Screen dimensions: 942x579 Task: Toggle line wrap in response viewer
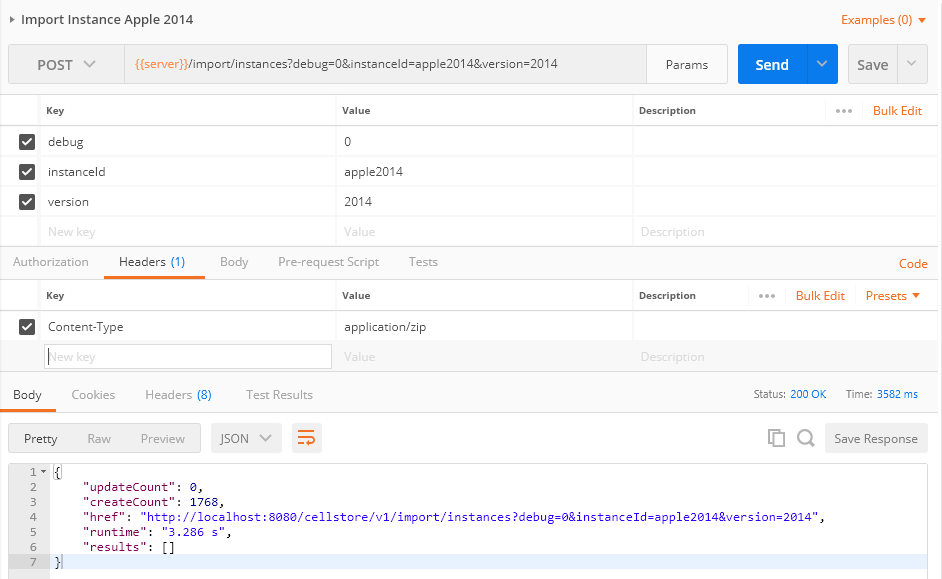coord(306,438)
